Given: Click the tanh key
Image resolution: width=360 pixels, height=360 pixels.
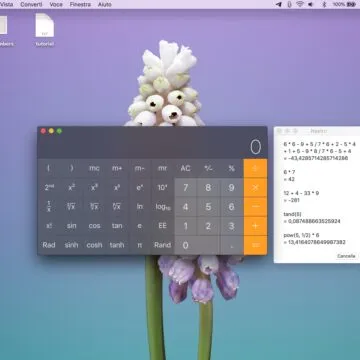Looking at the screenshot, I should click(x=117, y=245).
